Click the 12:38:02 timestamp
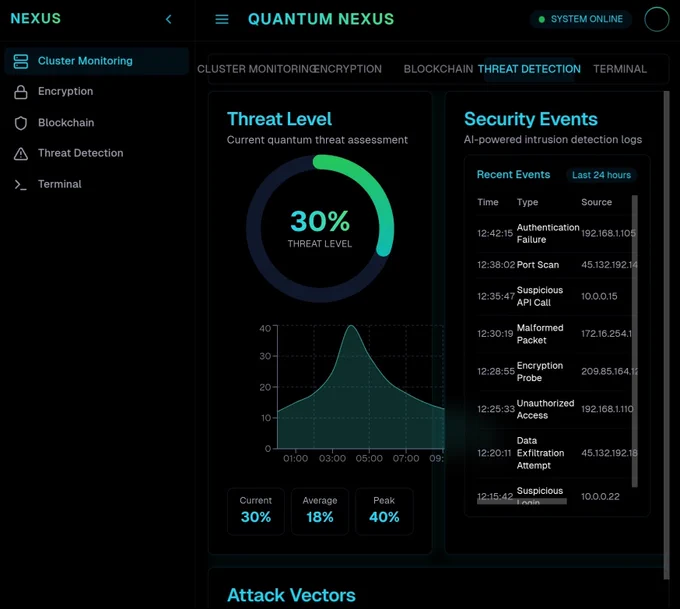 [x=496, y=265]
